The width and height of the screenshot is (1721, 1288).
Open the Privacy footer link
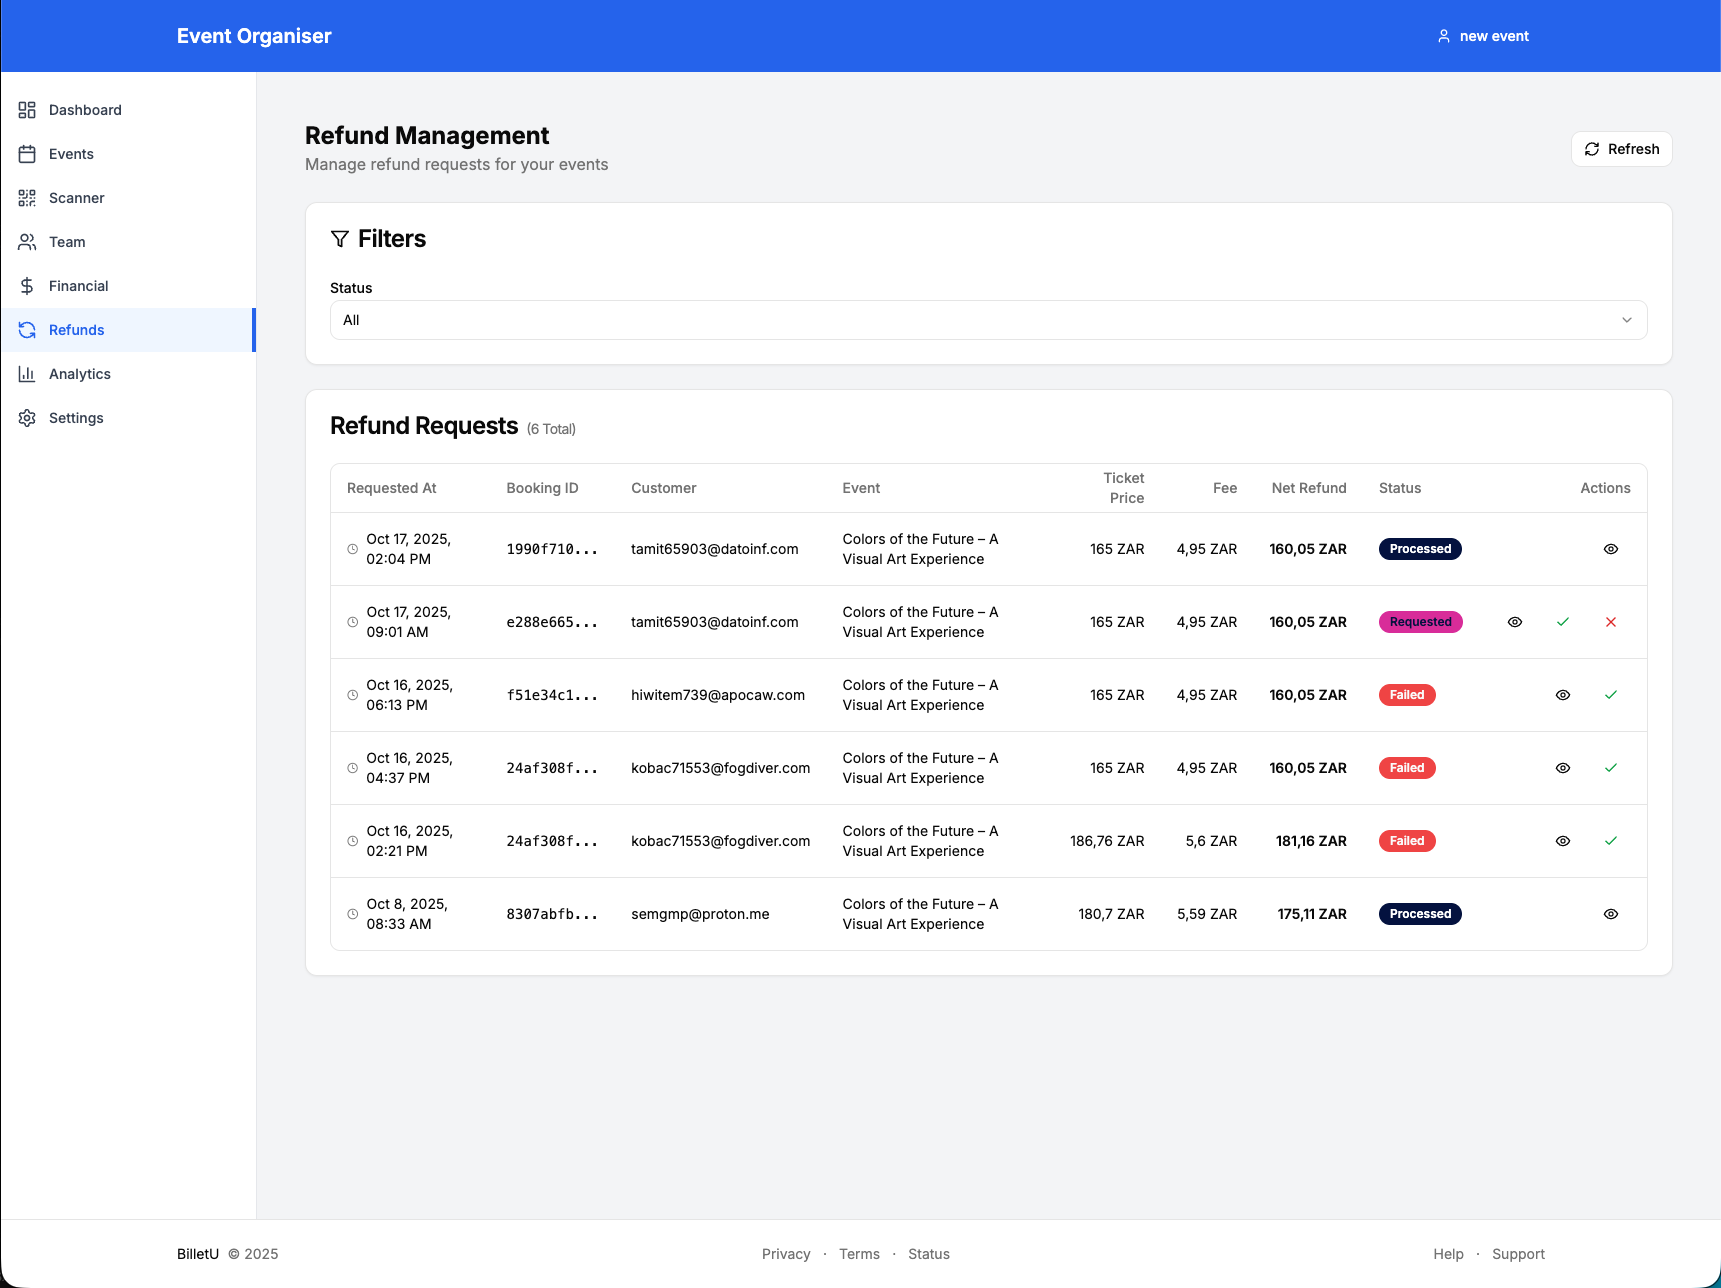pyautogui.click(x=786, y=1254)
